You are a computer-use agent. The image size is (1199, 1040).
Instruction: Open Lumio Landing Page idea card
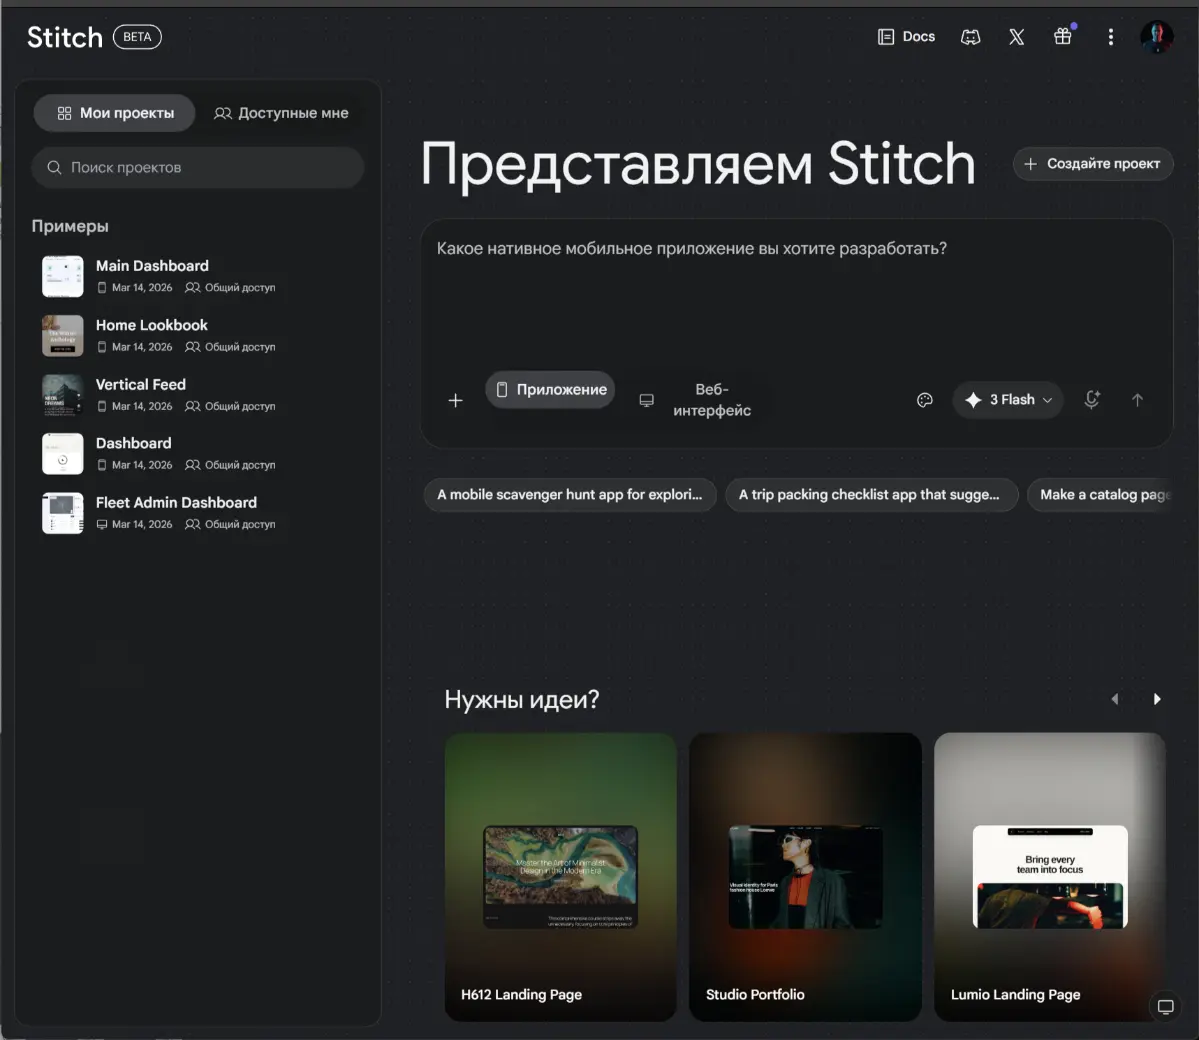pyautogui.click(x=1050, y=876)
